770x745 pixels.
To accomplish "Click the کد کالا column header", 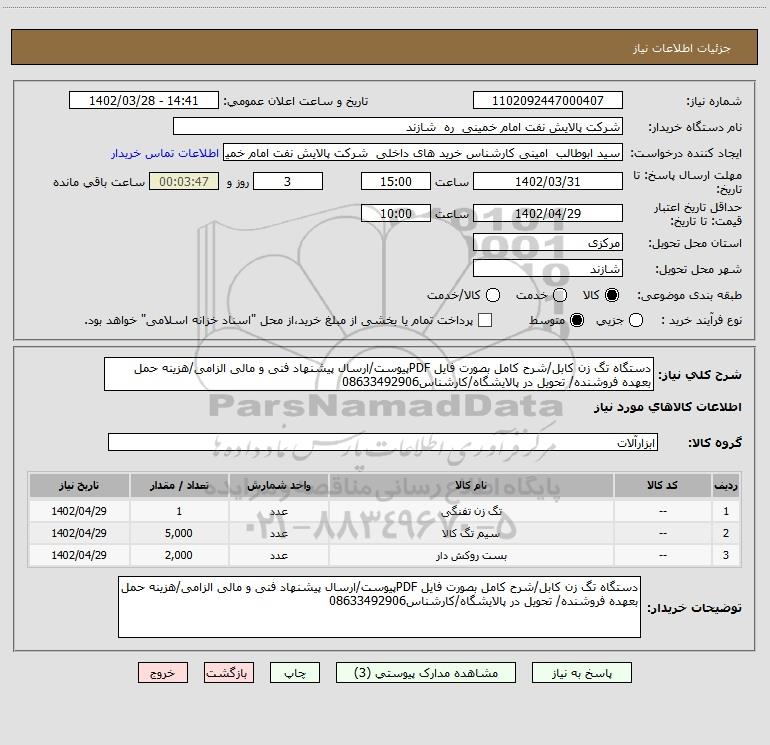I will tap(662, 486).
